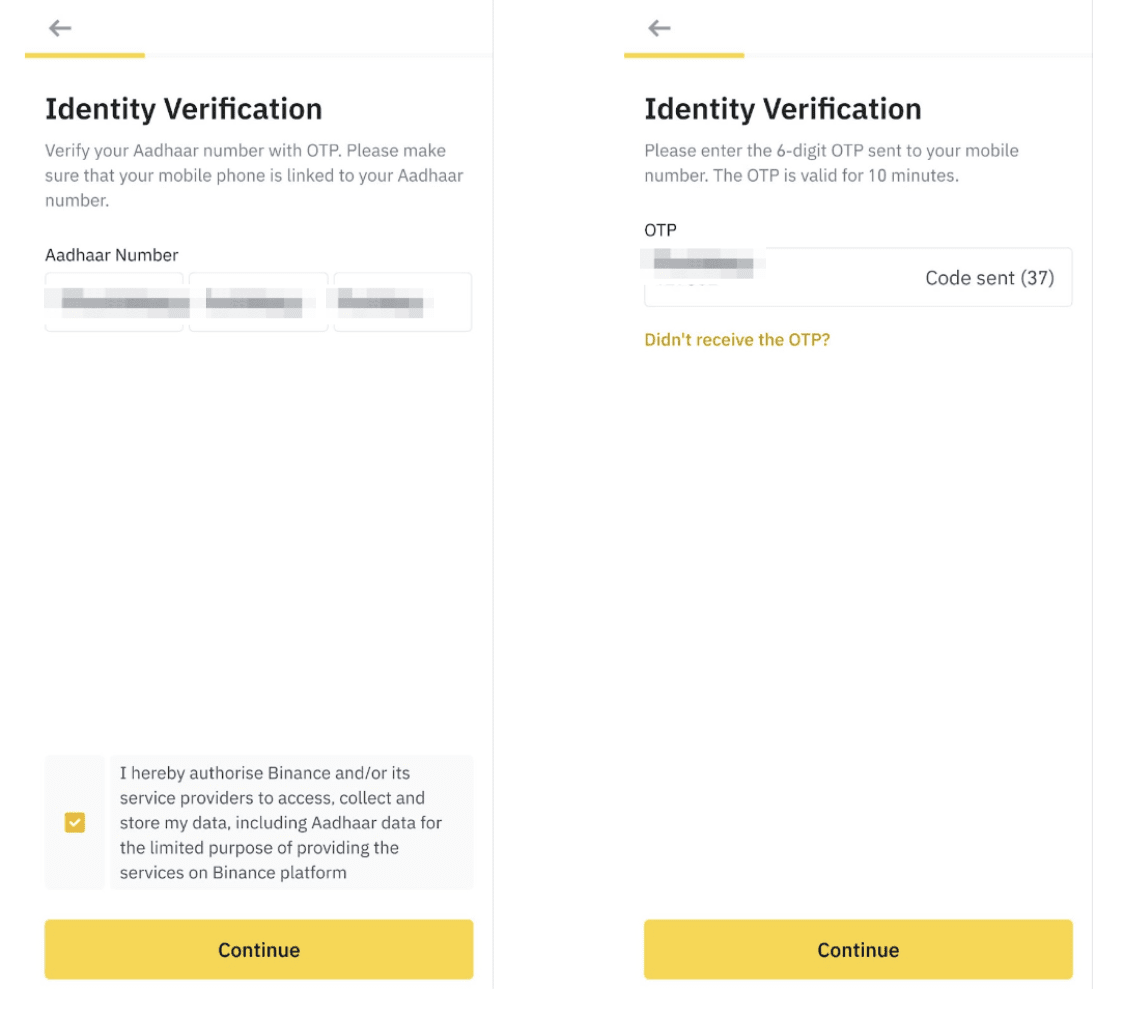Tap the "Aadhaar Number" field label
The image size is (1122, 1014).
112,255
